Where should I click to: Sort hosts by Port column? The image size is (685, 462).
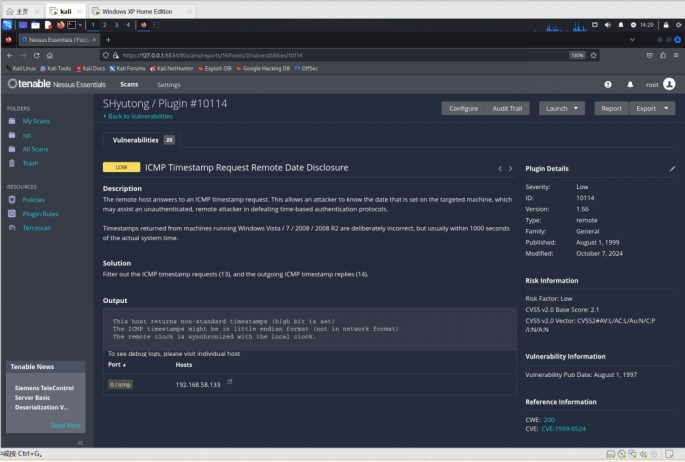117,365
